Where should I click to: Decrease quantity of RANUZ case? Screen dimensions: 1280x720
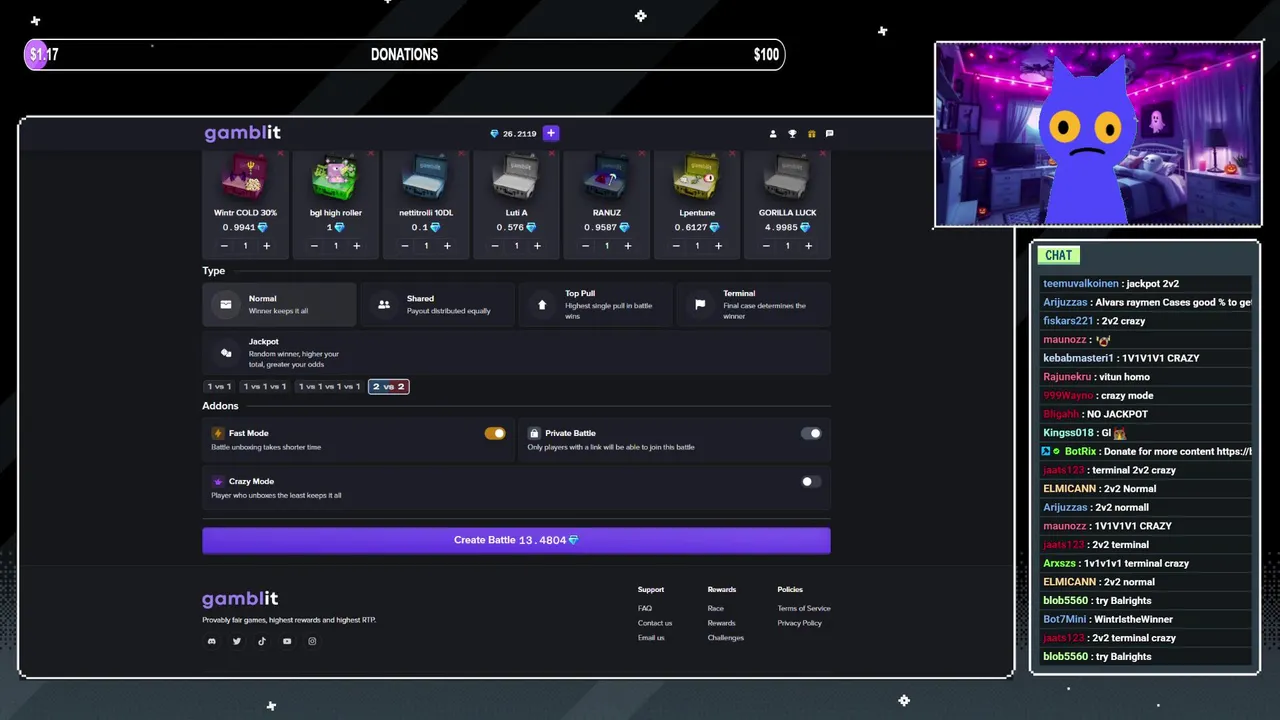[x=585, y=246]
